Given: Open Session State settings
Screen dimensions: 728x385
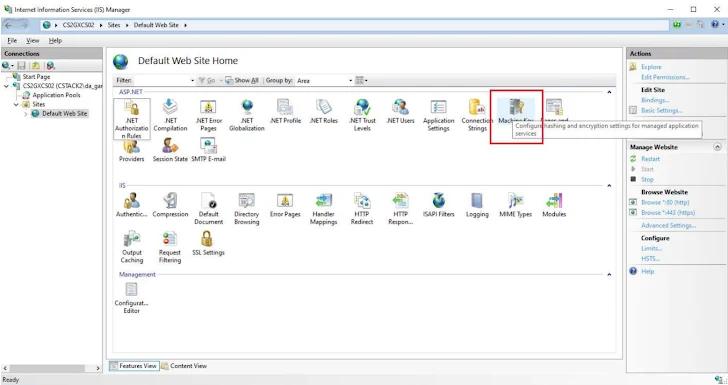Looking at the screenshot, I should [x=170, y=151].
